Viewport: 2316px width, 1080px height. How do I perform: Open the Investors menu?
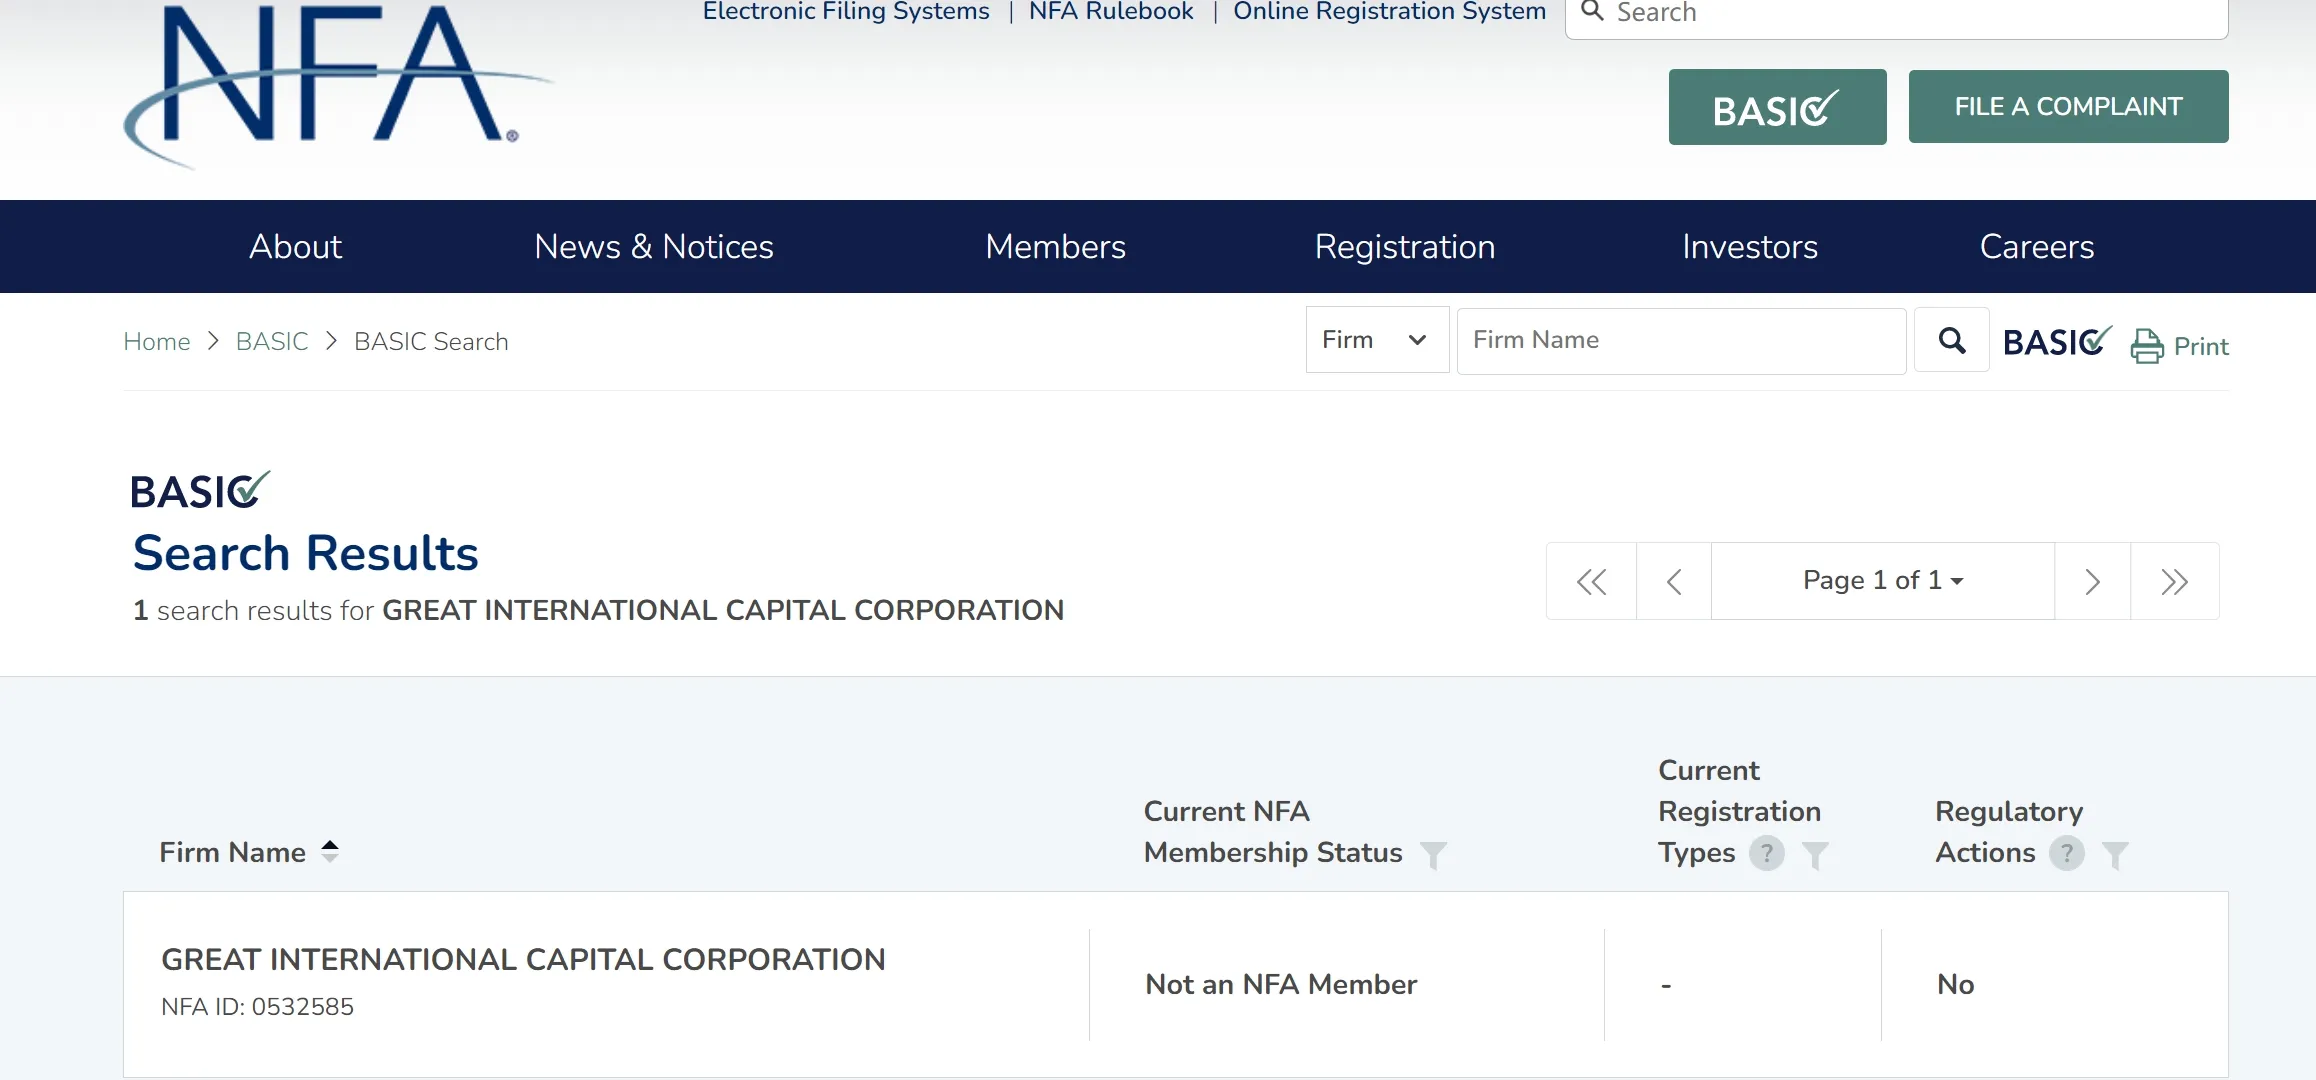(1750, 247)
